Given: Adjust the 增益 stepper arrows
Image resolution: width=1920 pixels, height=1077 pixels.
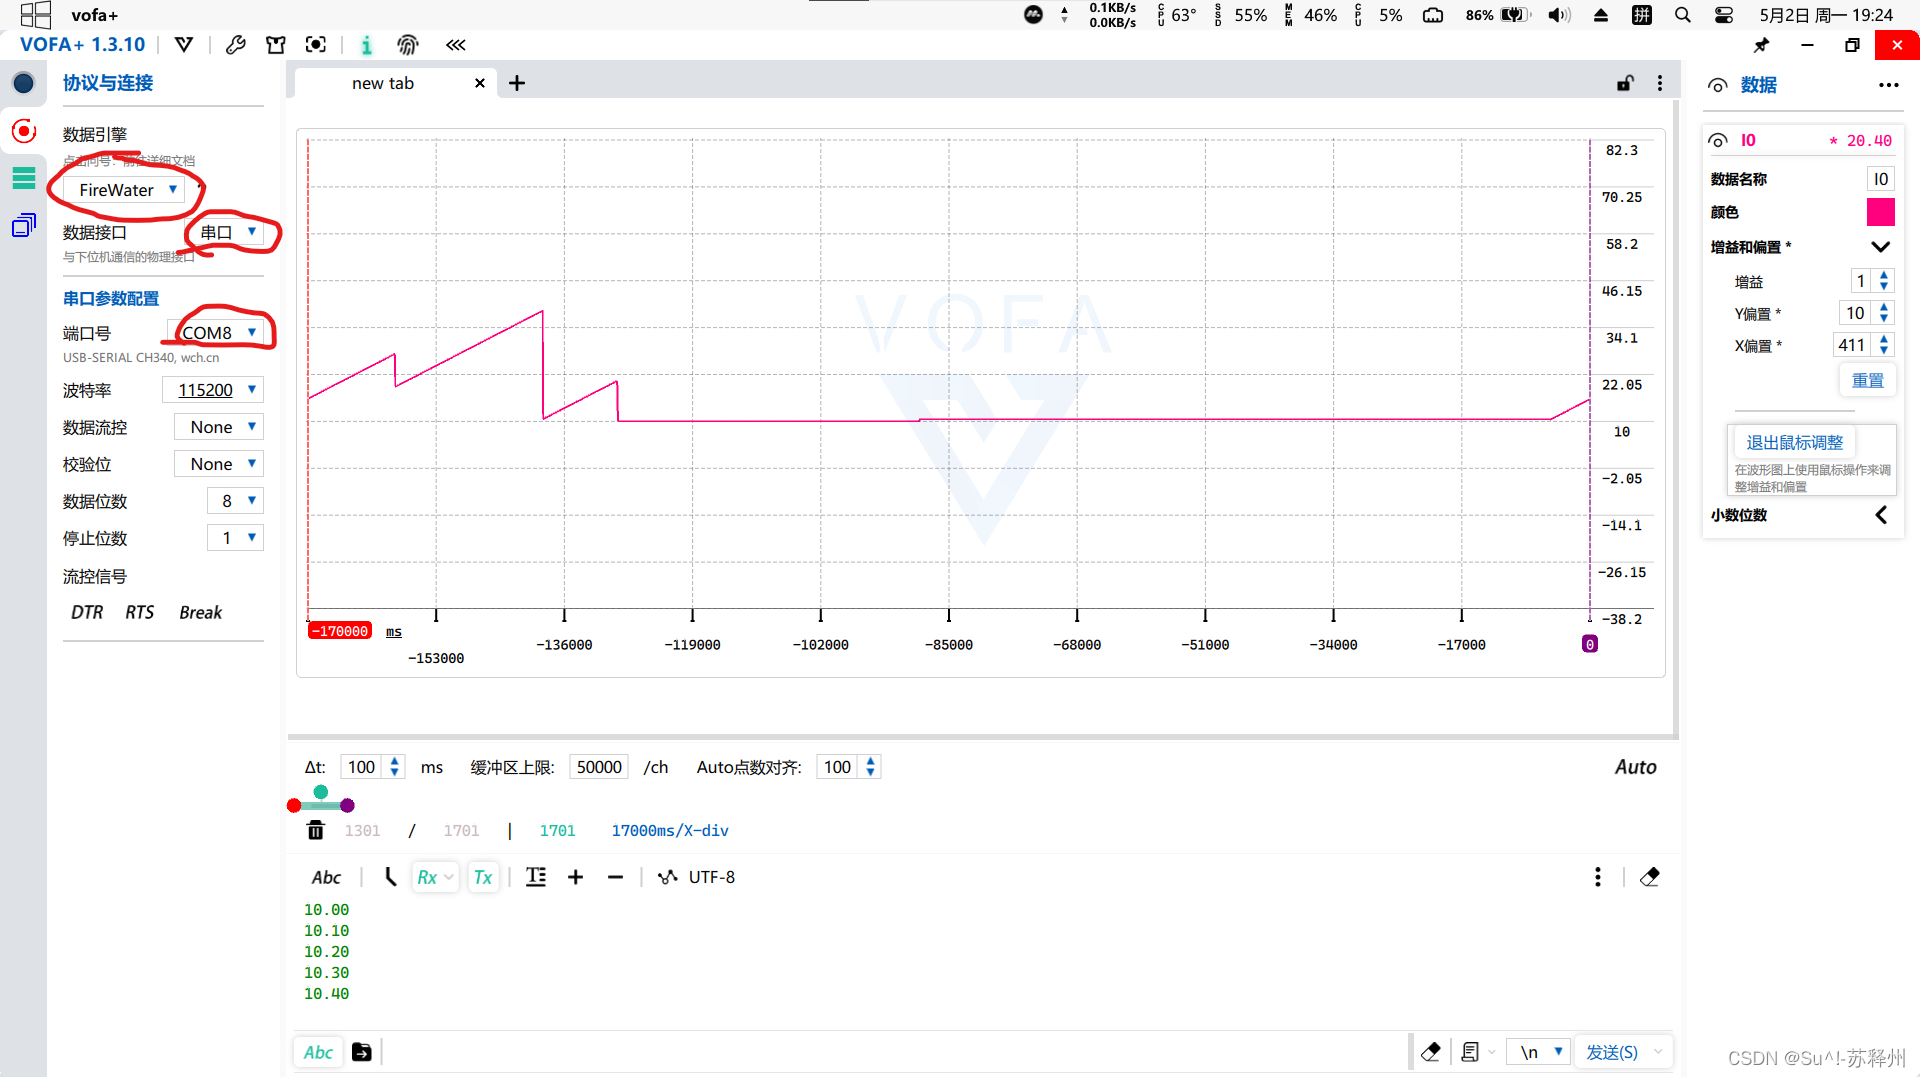Looking at the screenshot, I should 1884,281.
